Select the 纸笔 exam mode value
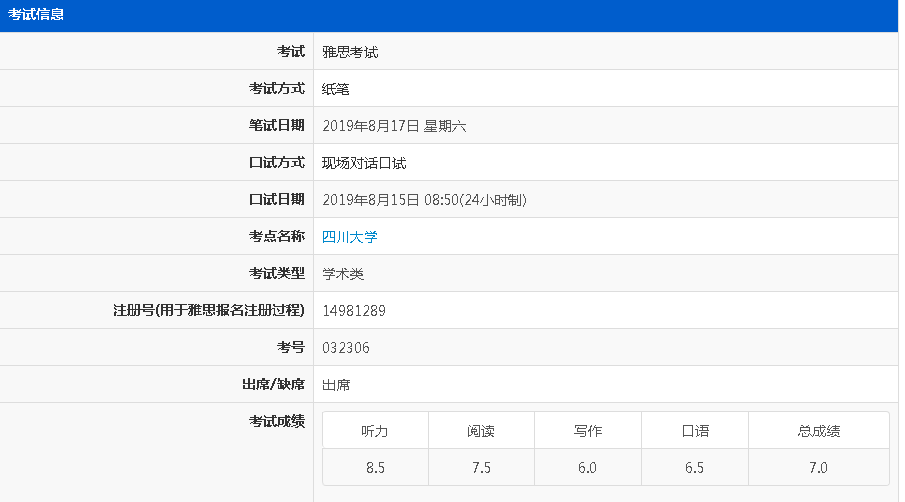This screenshot has height=502, width=905. coord(335,89)
